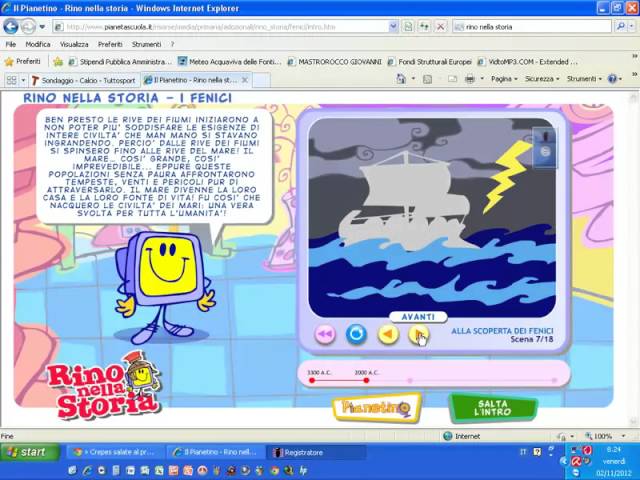Click the IT language indicator in tray
Image resolution: width=640 pixels, height=480 pixels.
coord(523,452)
